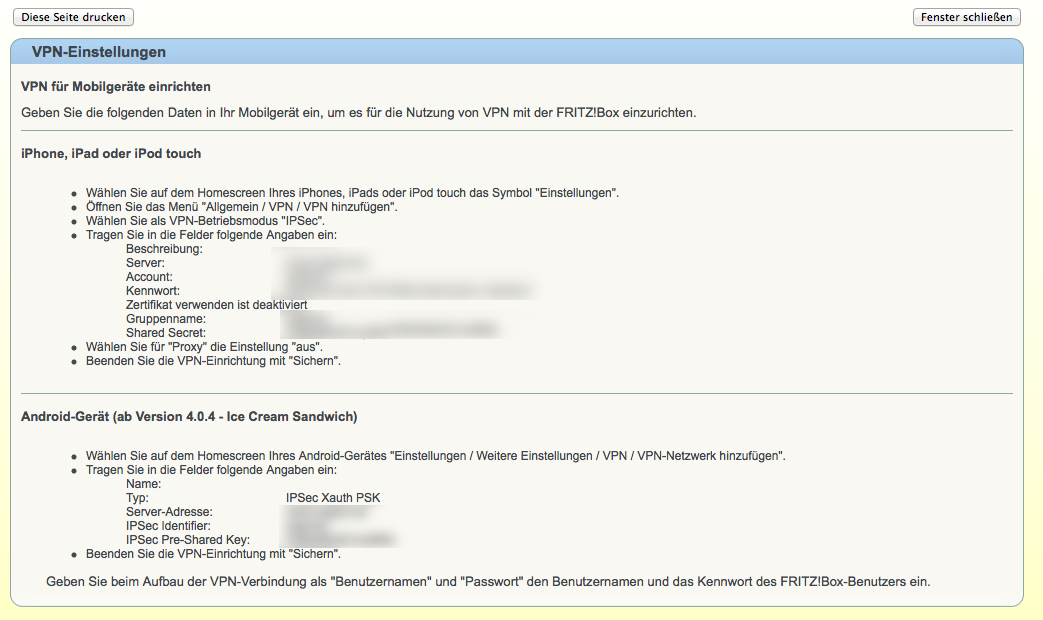Click the "IPSec Xauth PSK" type value
1043x620 pixels.
point(333,498)
